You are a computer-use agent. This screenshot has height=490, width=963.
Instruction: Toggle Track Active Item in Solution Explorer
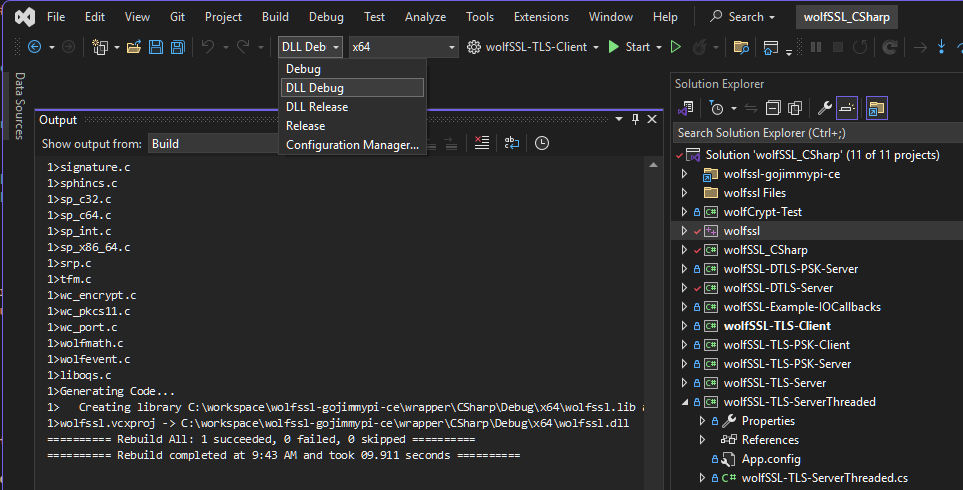(876, 108)
